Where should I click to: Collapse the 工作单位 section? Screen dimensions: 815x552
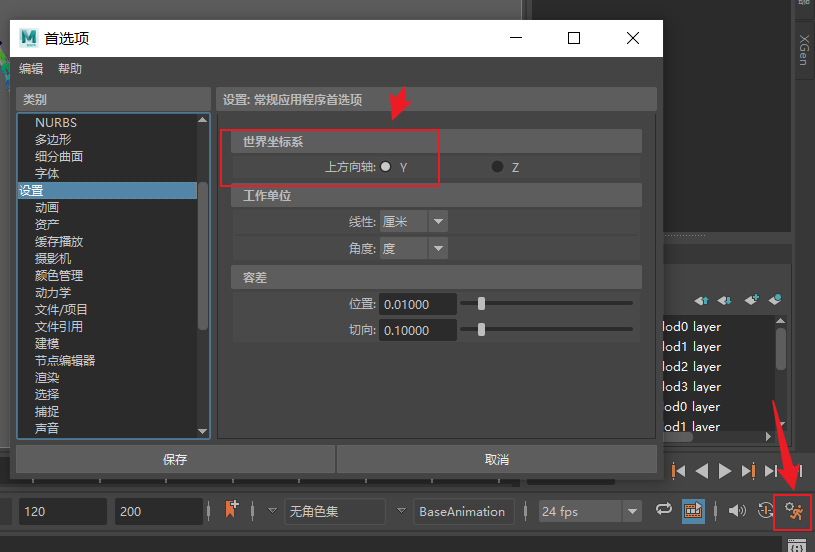click(x=436, y=195)
